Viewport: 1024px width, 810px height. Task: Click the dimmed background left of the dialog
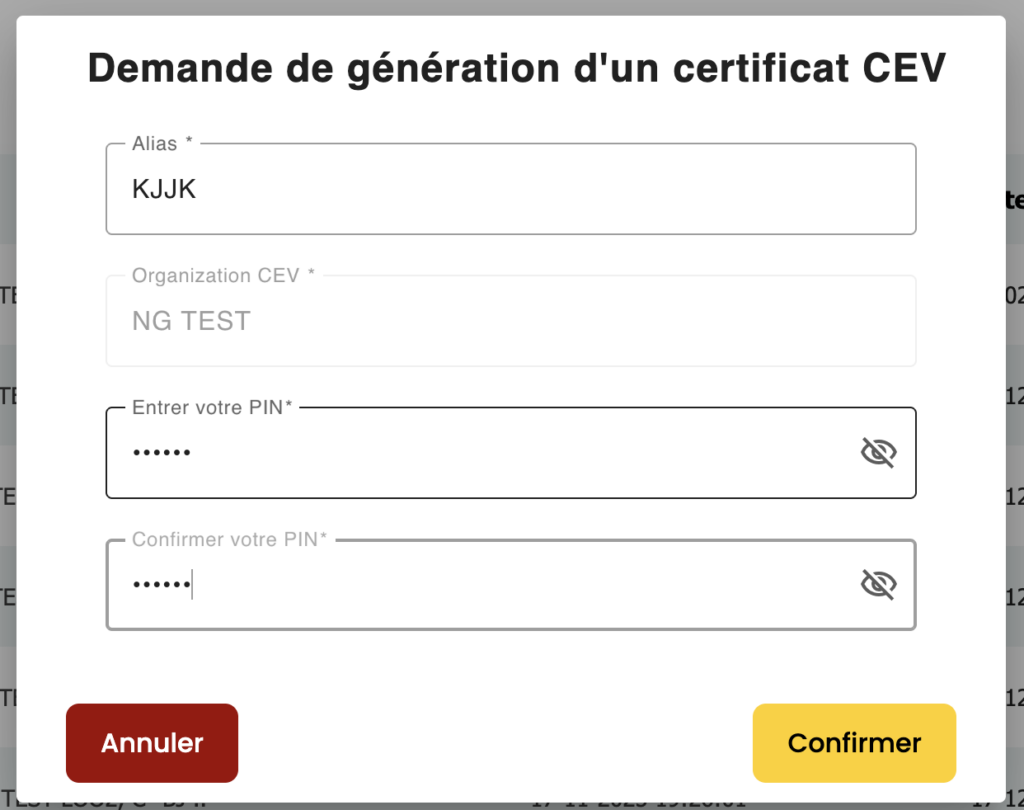pos(7,400)
